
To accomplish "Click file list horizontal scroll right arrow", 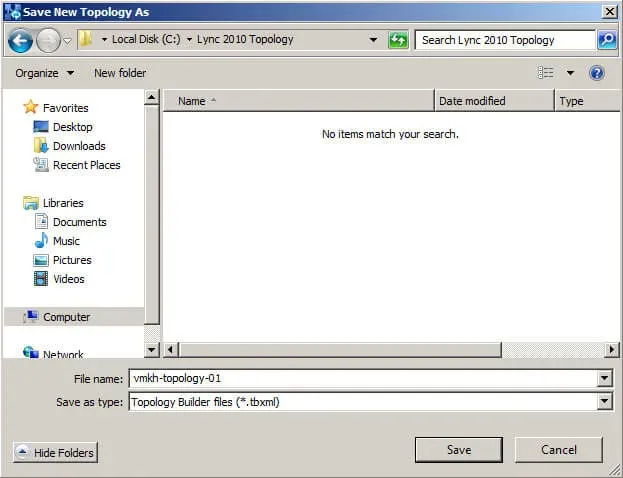I will (x=611, y=350).
